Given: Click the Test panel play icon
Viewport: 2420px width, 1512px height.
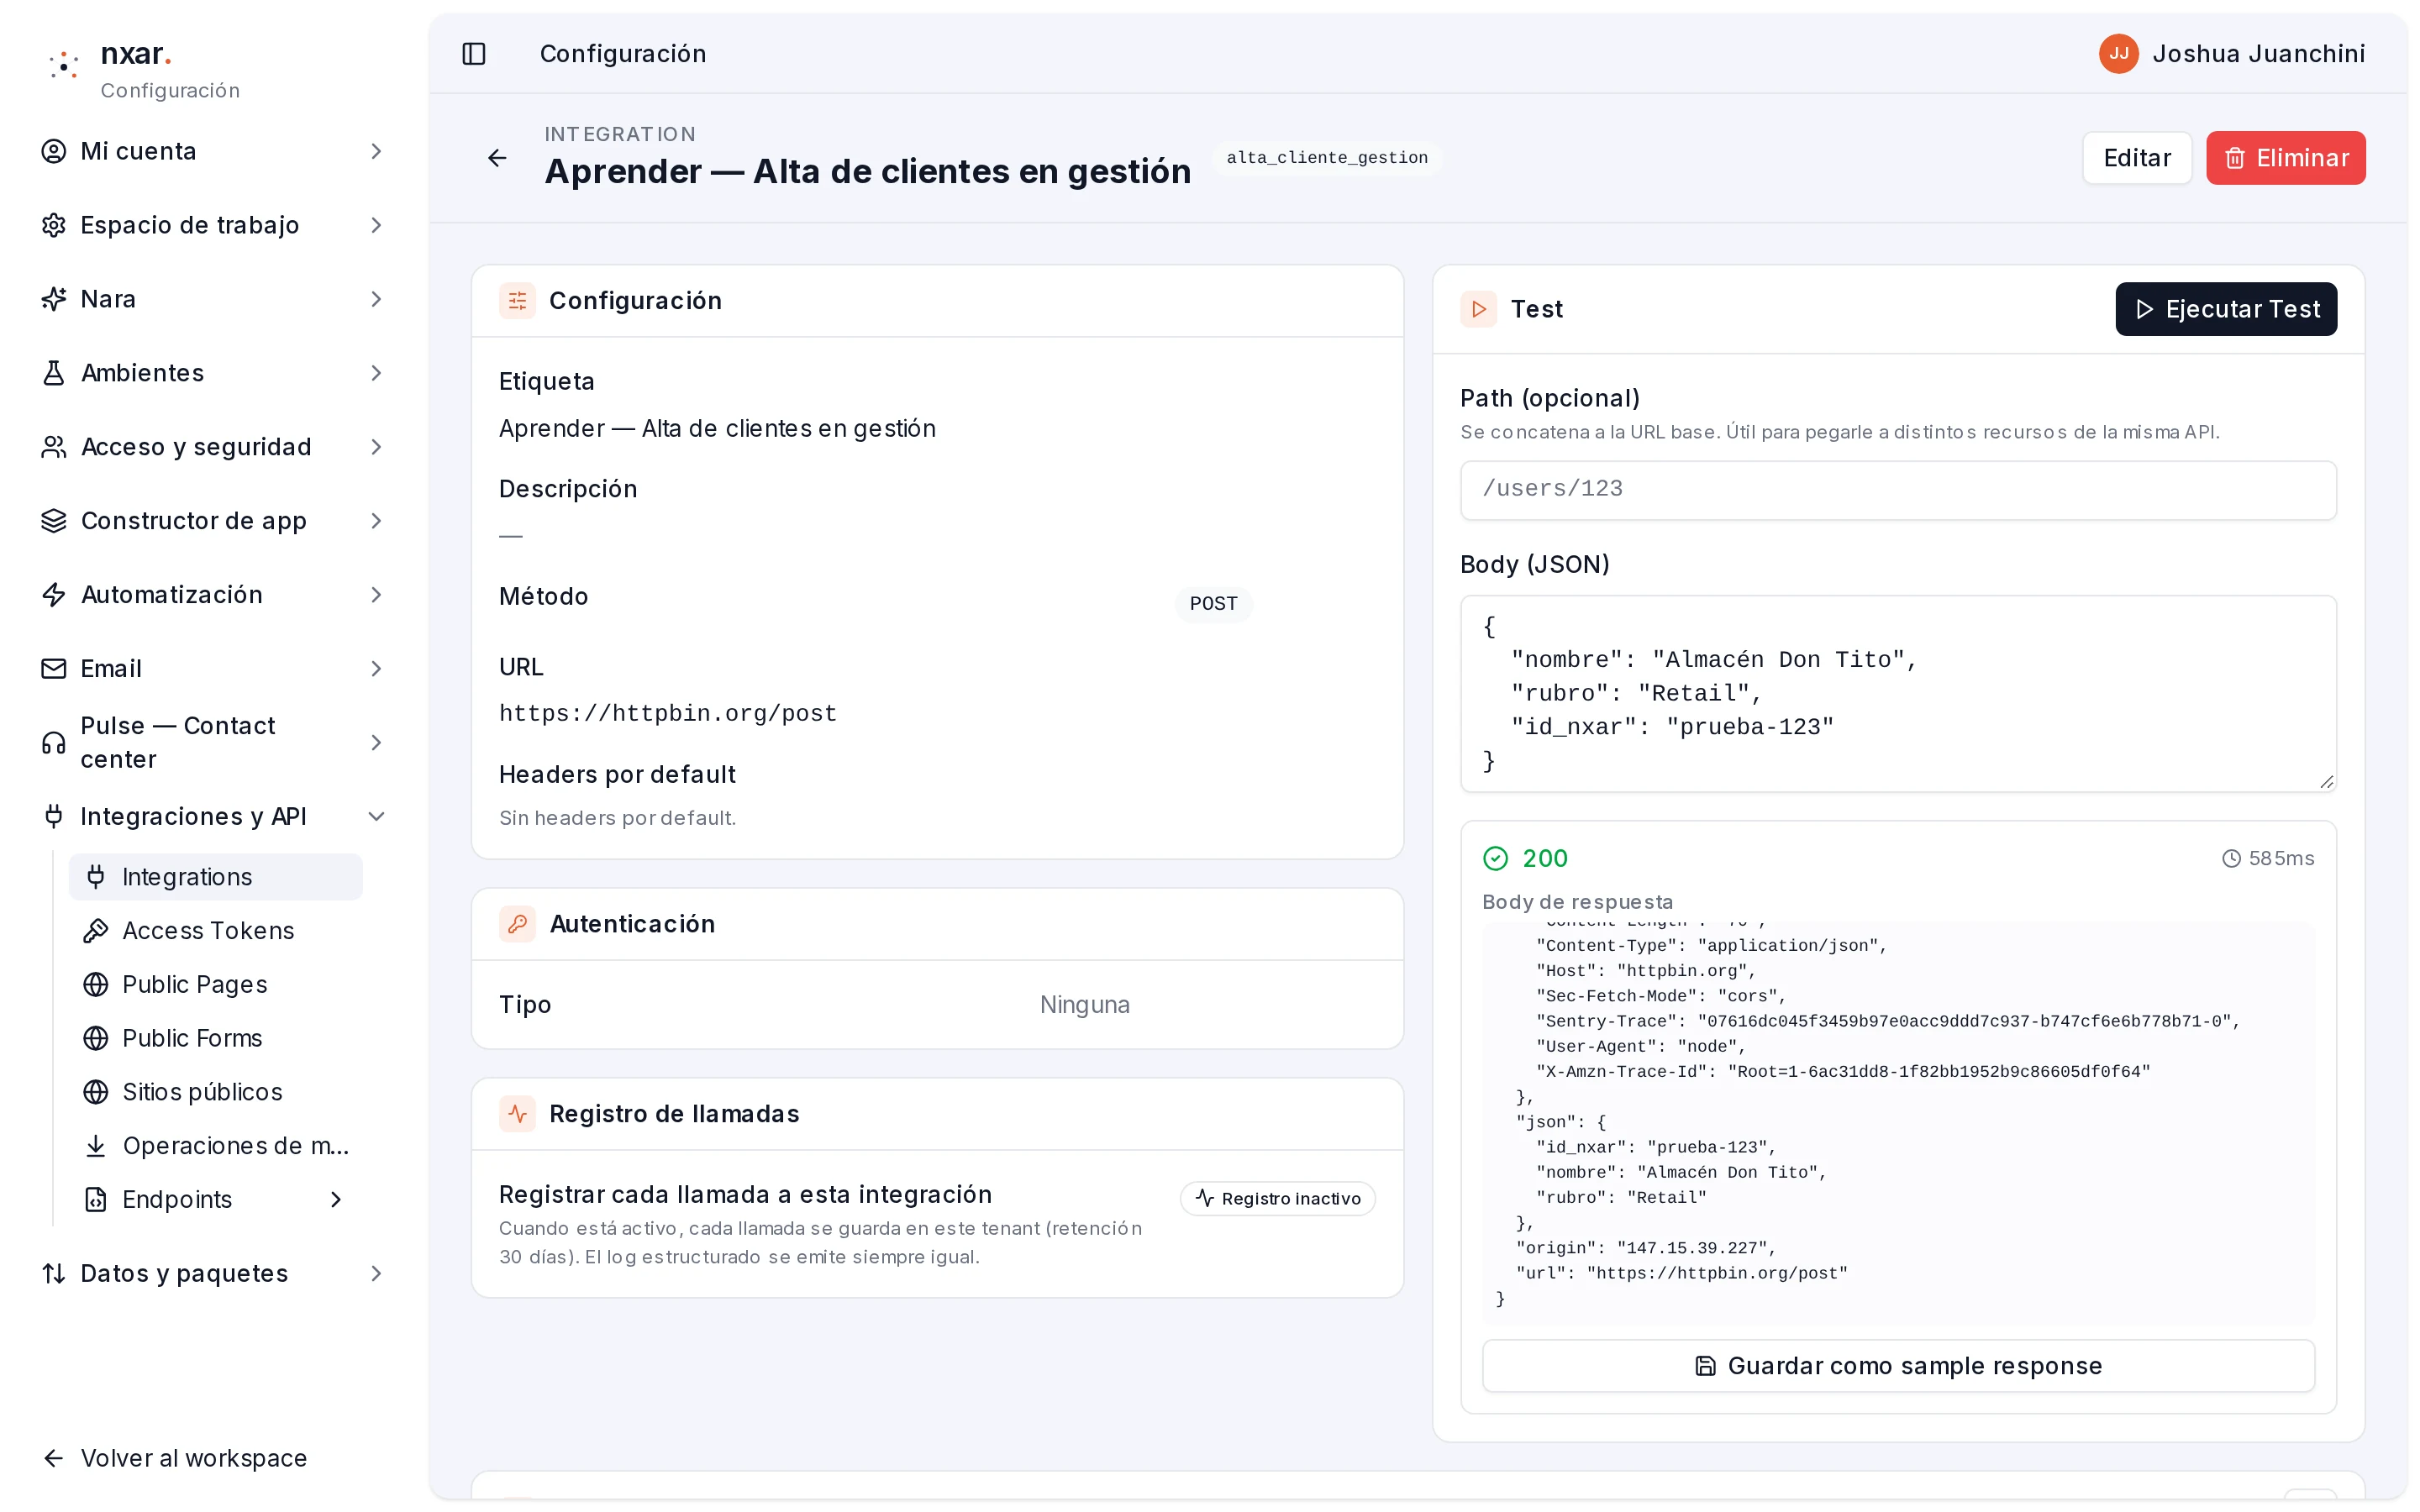Looking at the screenshot, I should [x=1479, y=309].
